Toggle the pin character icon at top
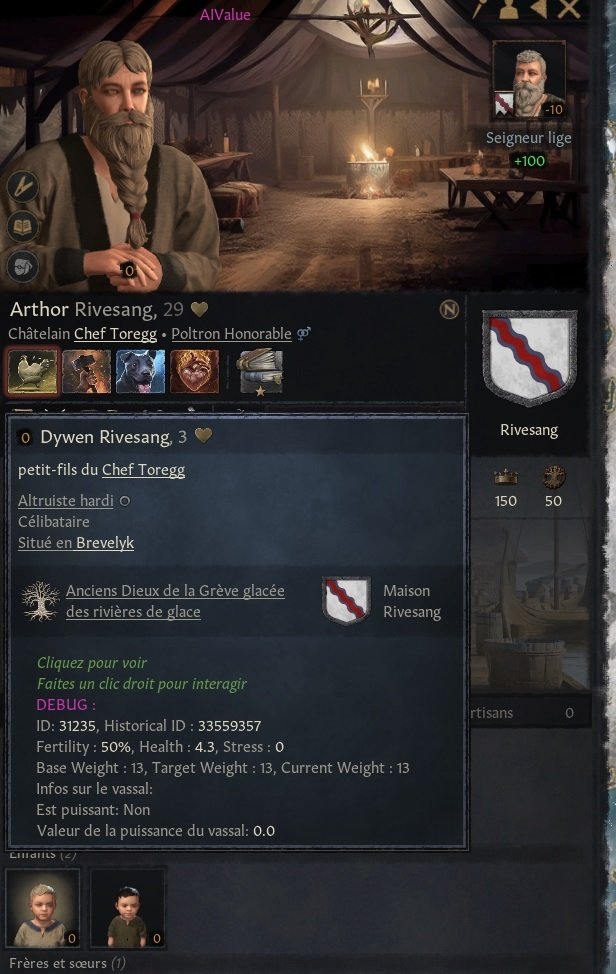Viewport: 616px width, 974px height. 479,9
